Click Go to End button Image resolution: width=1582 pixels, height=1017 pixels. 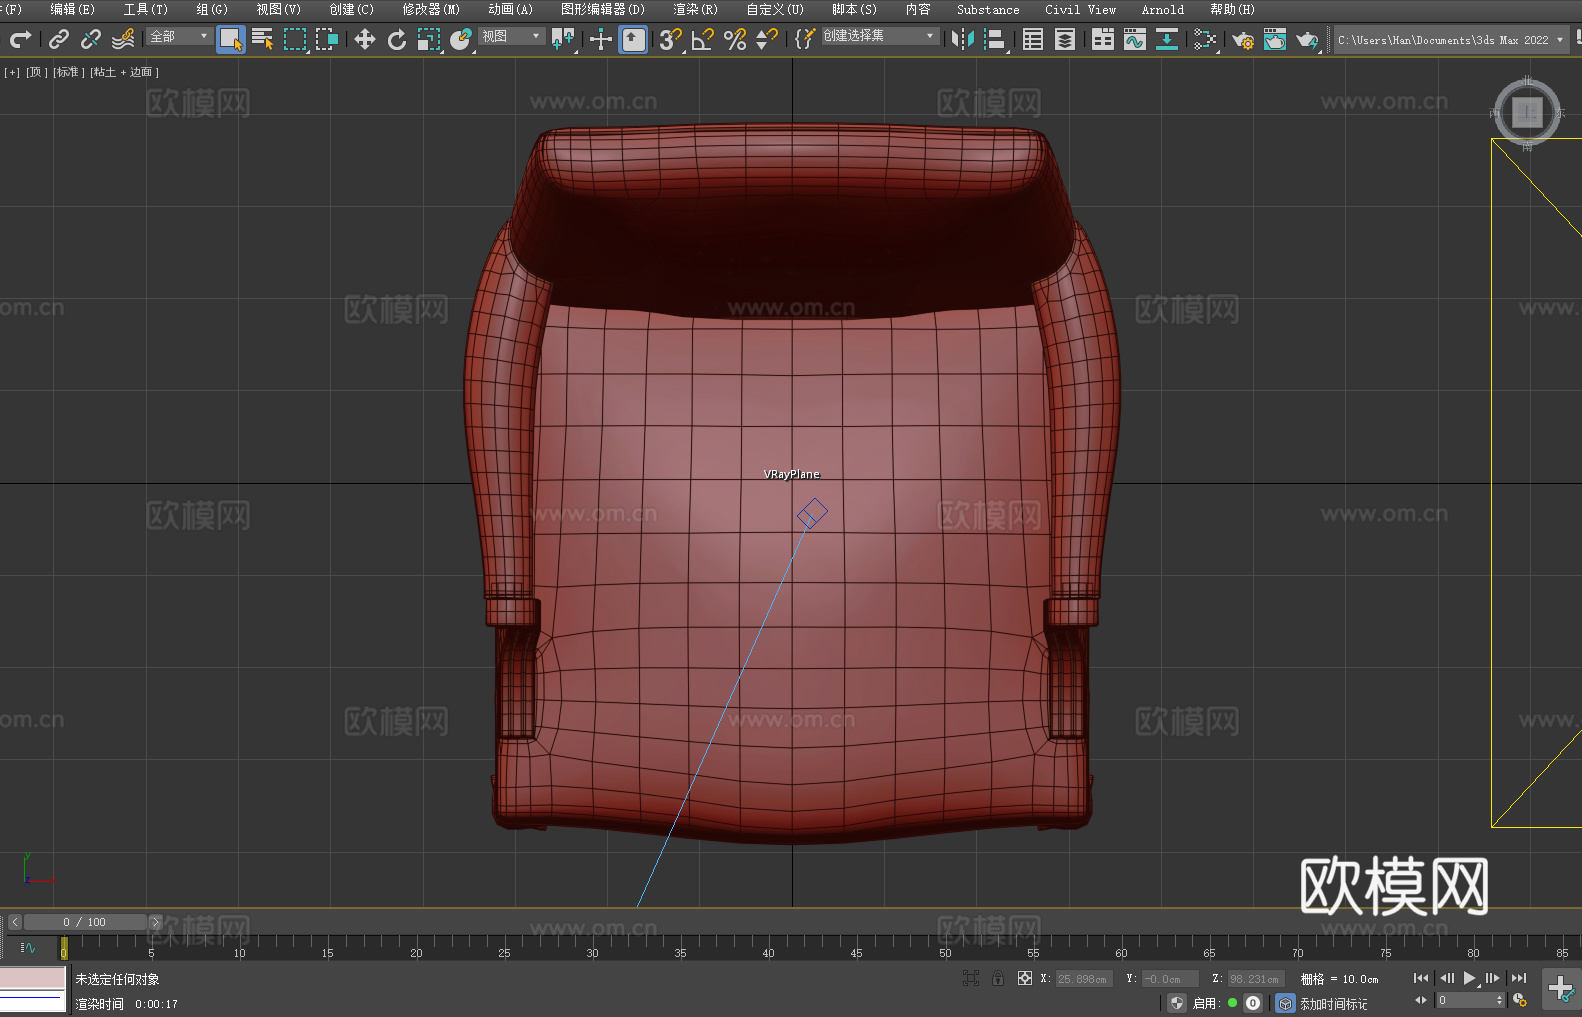tap(1519, 978)
